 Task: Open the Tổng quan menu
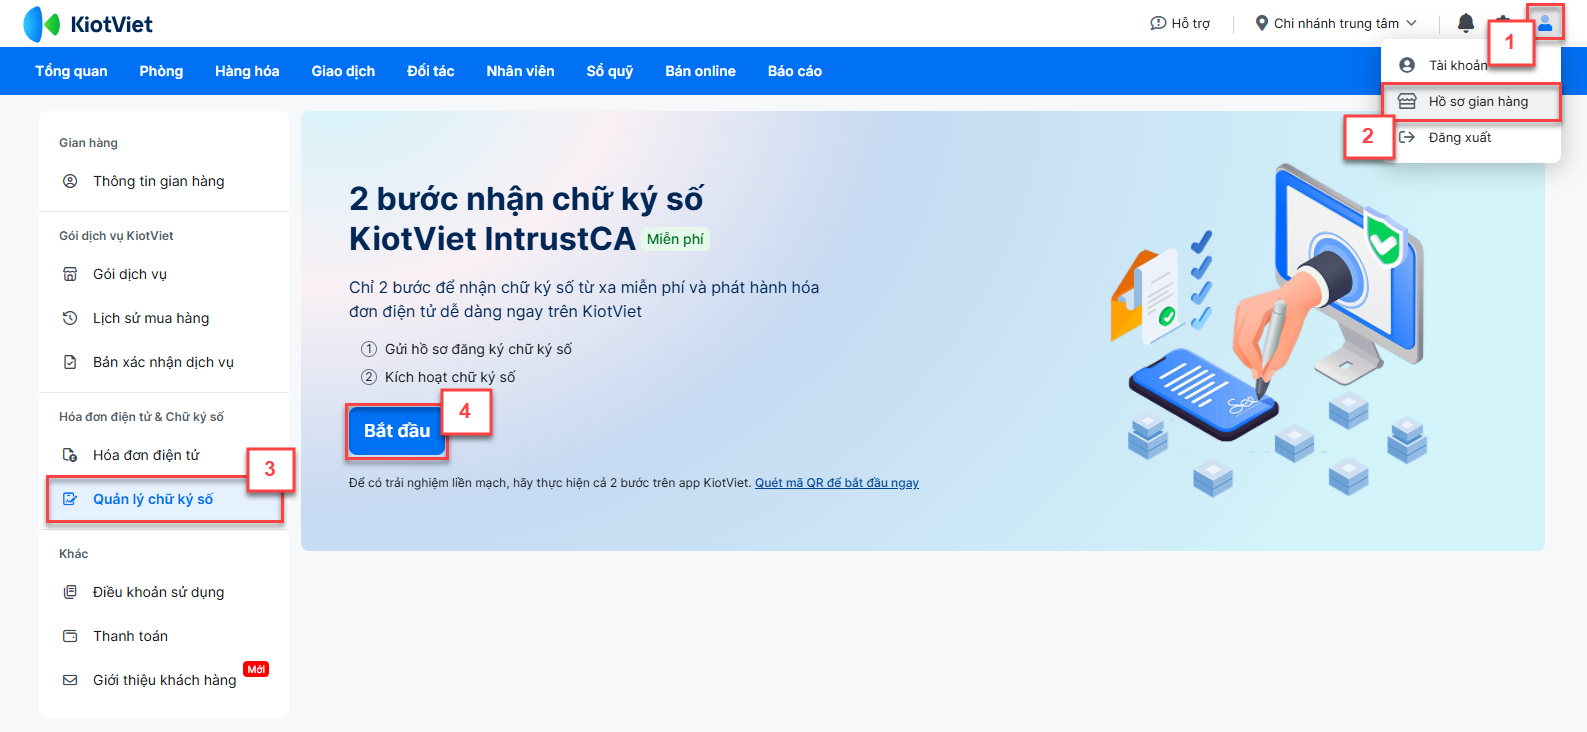pyautogui.click(x=71, y=71)
